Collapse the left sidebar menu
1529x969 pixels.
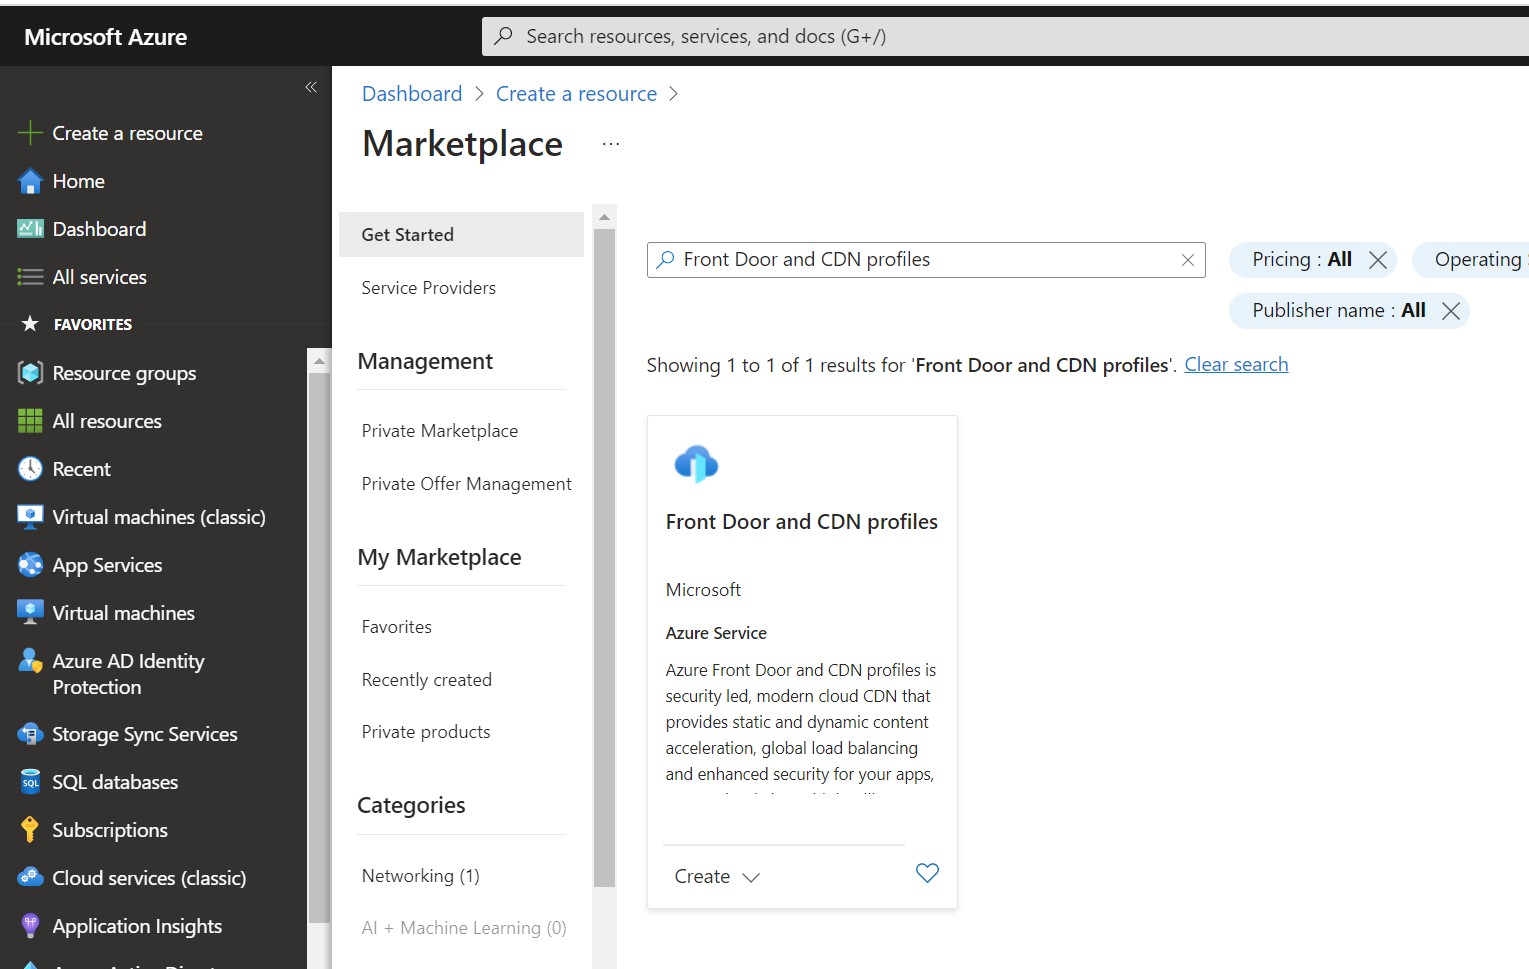click(x=311, y=87)
